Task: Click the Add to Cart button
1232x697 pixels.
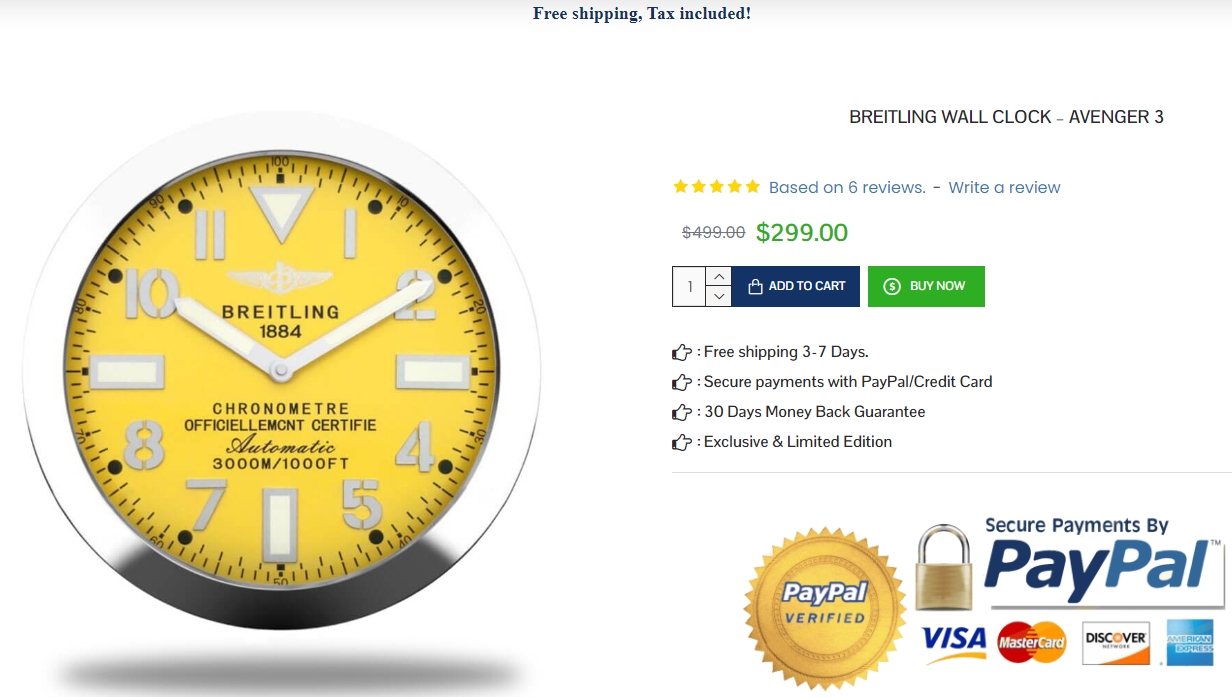Action: point(795,286)
